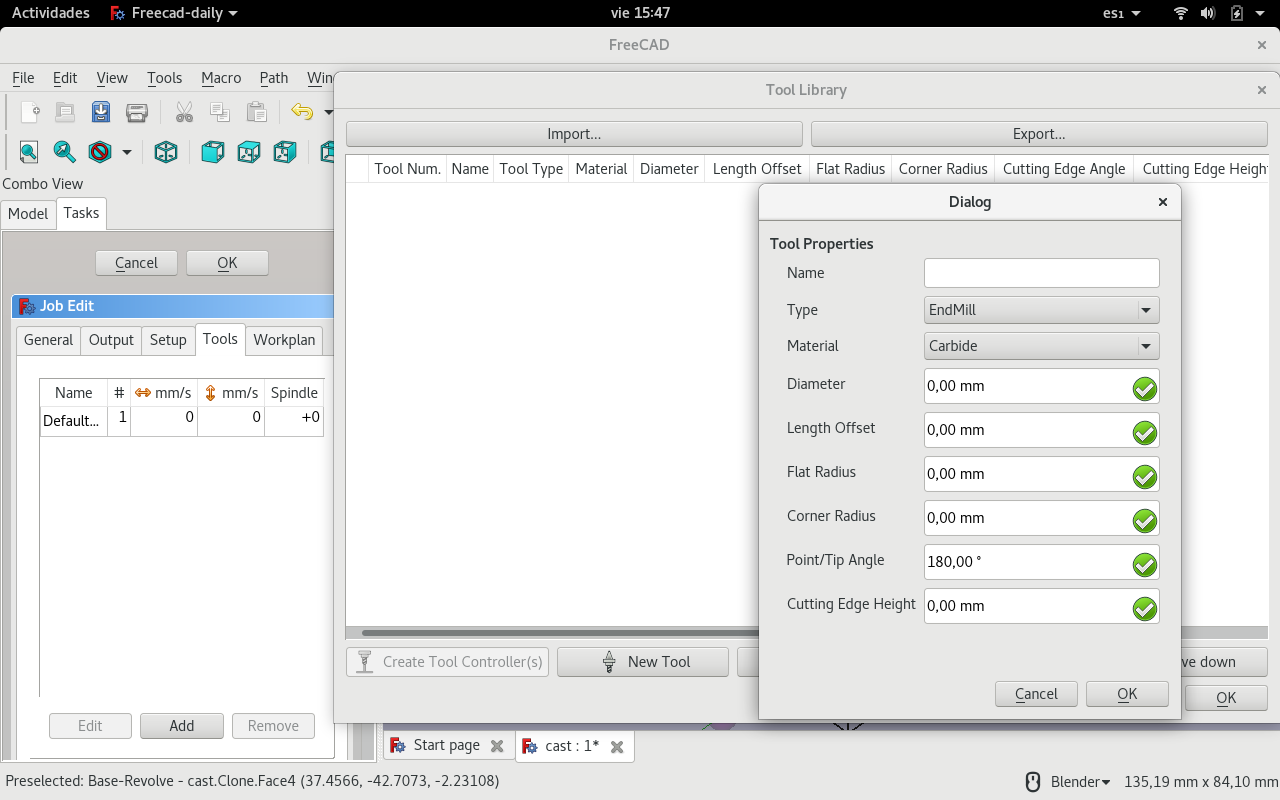Open the Path menu
1280x800 pixels.
pos(274,78)
